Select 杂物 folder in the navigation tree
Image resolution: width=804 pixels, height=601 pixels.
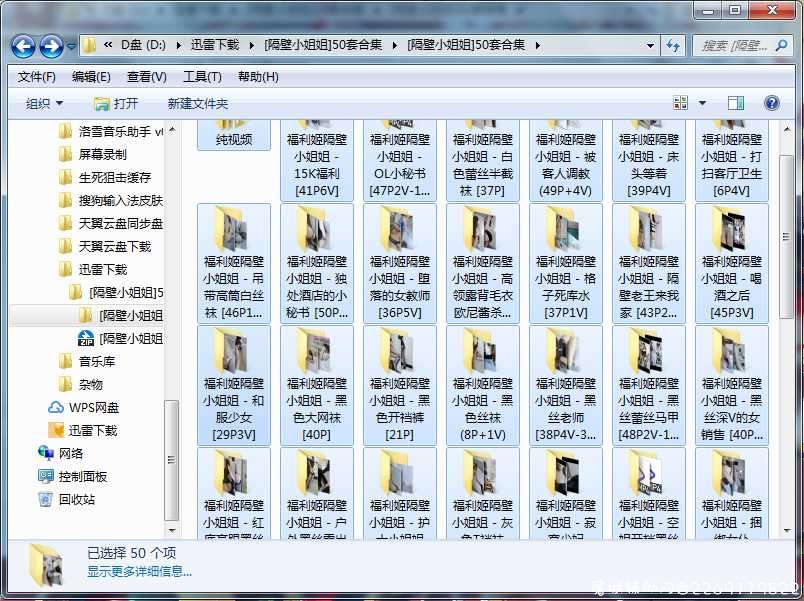(81, 385)
